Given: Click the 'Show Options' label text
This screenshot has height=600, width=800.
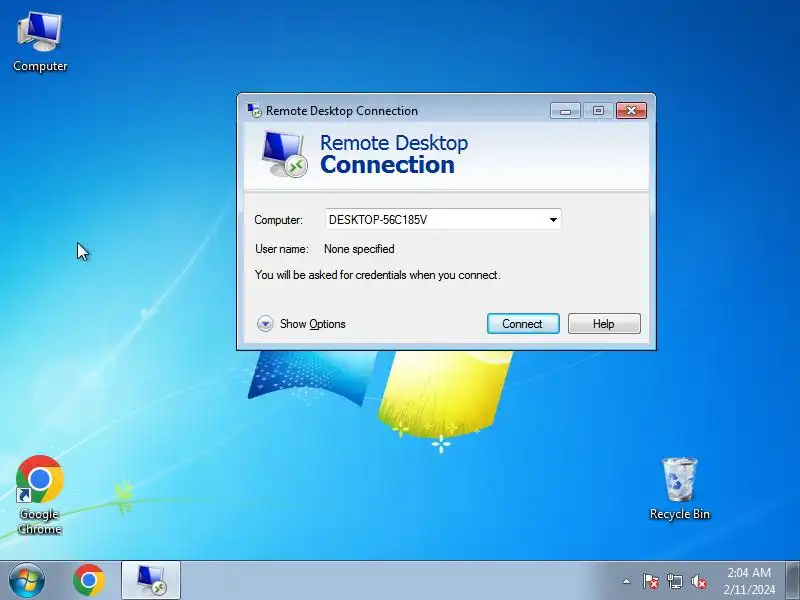Looking at the screenshot, I should [313, 324].
